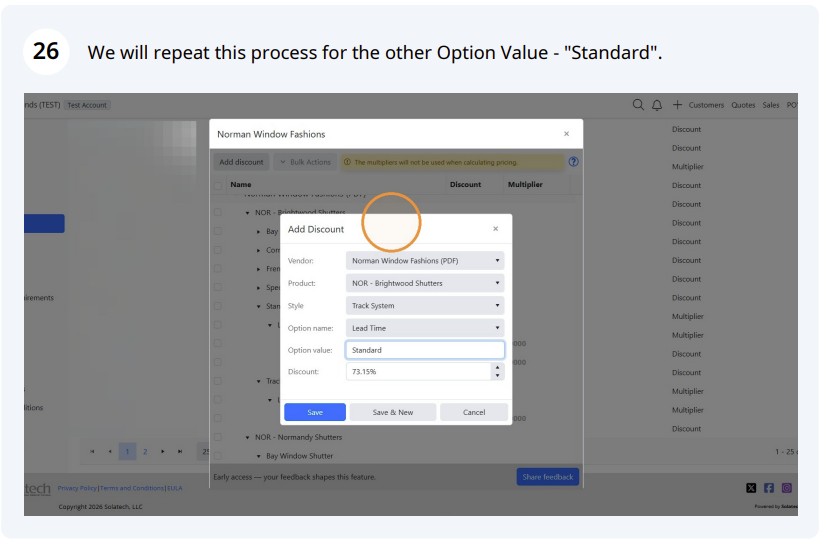Open the notifications bell icon
Image resolution: width=827 pixels, height=552 pixels.
pyautogui.click(x=657, y=105)
